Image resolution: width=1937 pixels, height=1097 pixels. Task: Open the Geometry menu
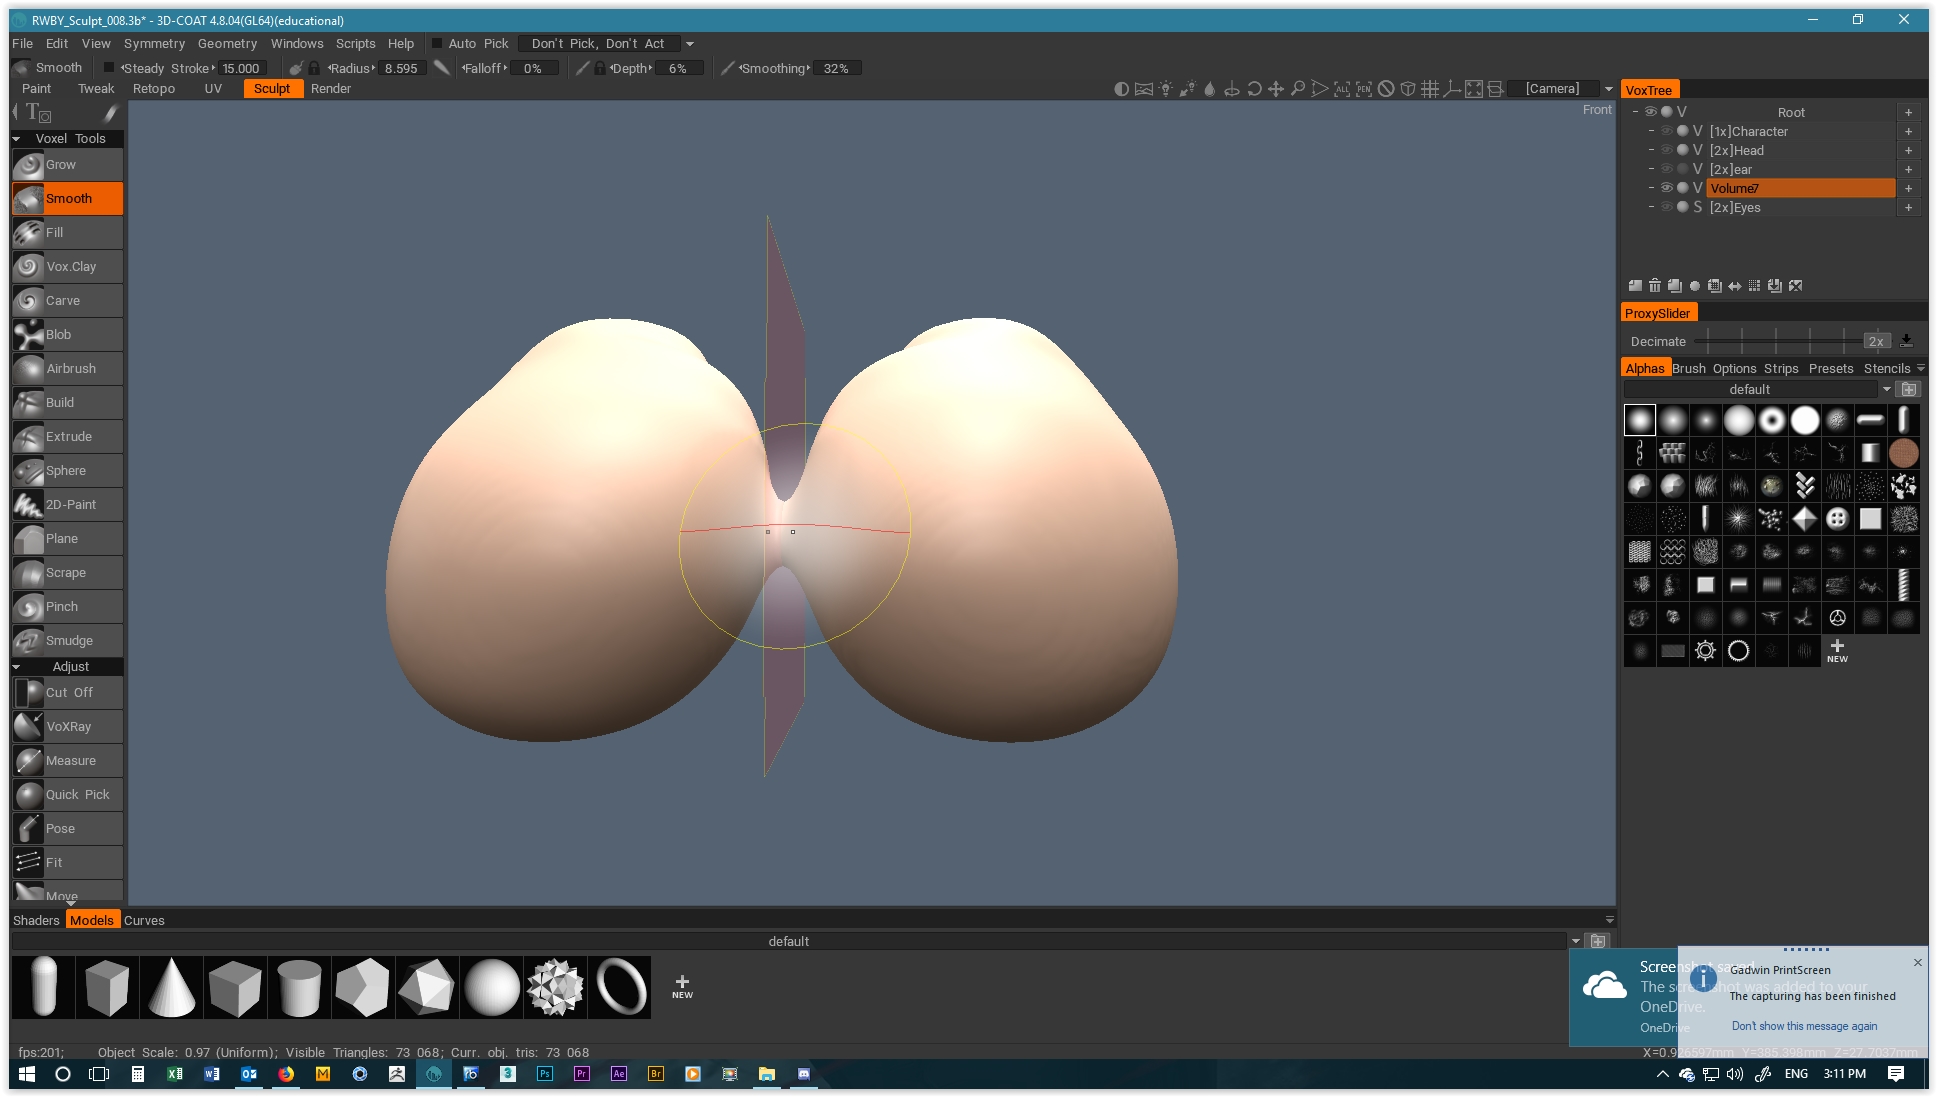(x=227, y=44)
